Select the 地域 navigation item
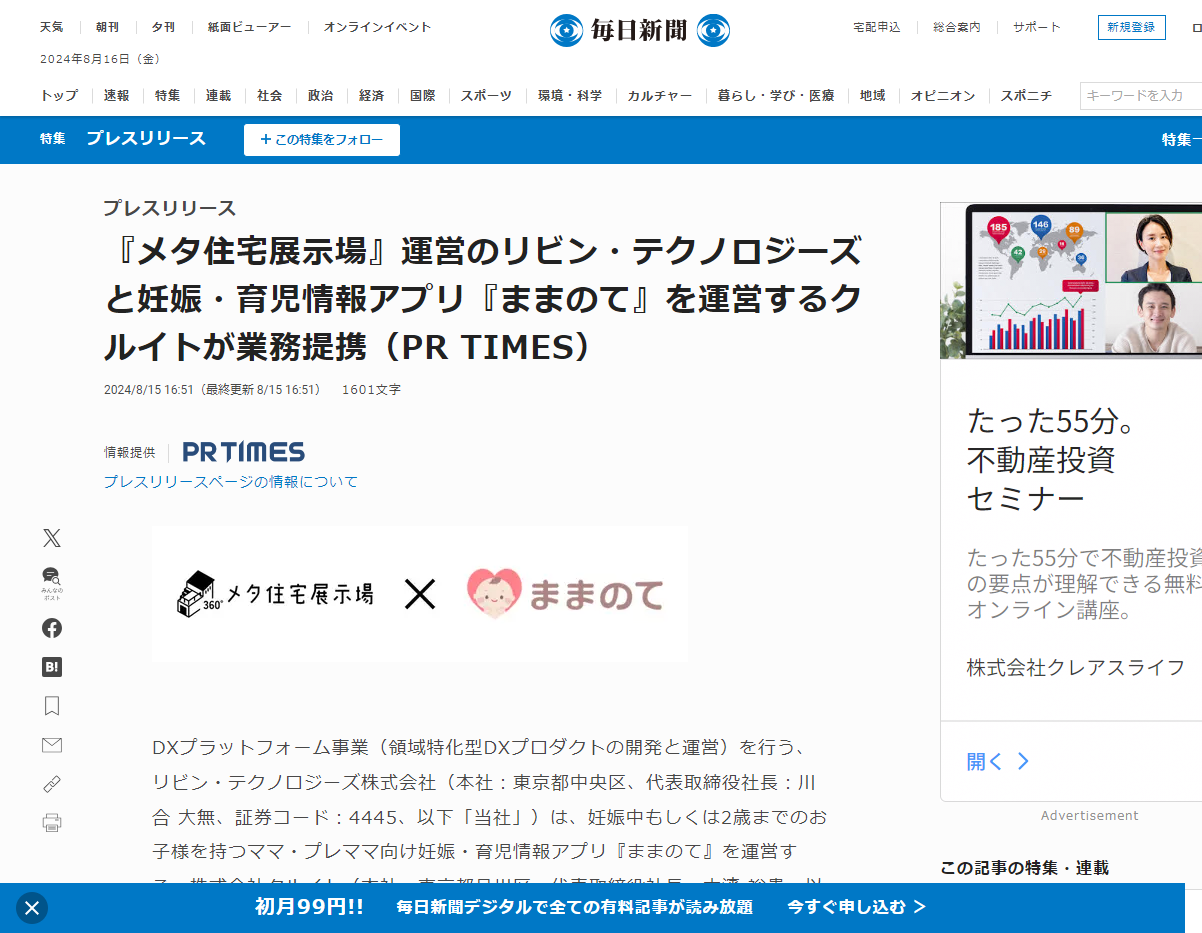 click(x=873, y=96)
